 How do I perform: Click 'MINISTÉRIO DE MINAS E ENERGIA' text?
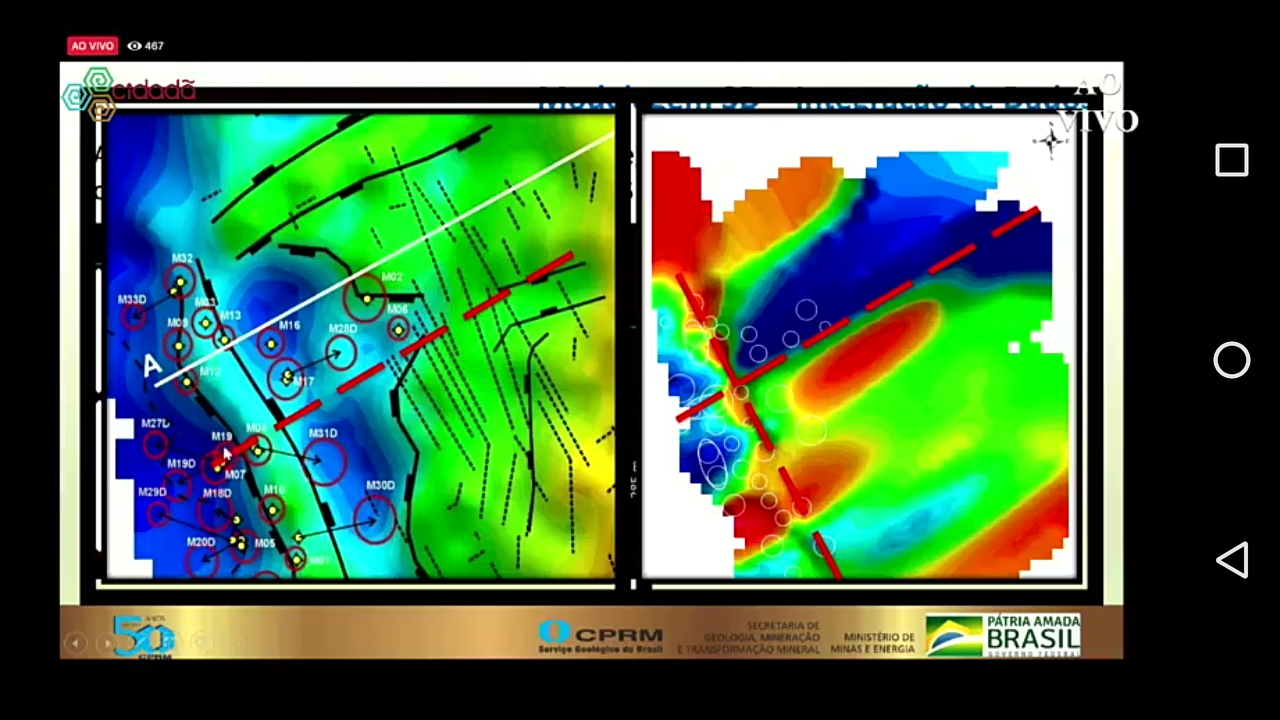click(x=872, y=643)
